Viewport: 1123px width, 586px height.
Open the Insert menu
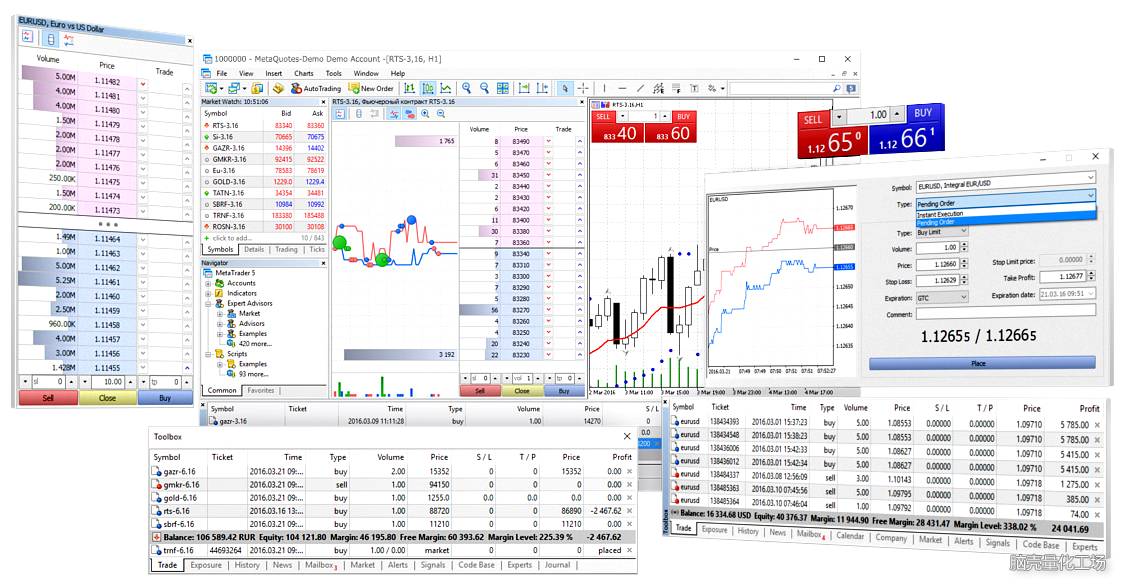[274, 73]
